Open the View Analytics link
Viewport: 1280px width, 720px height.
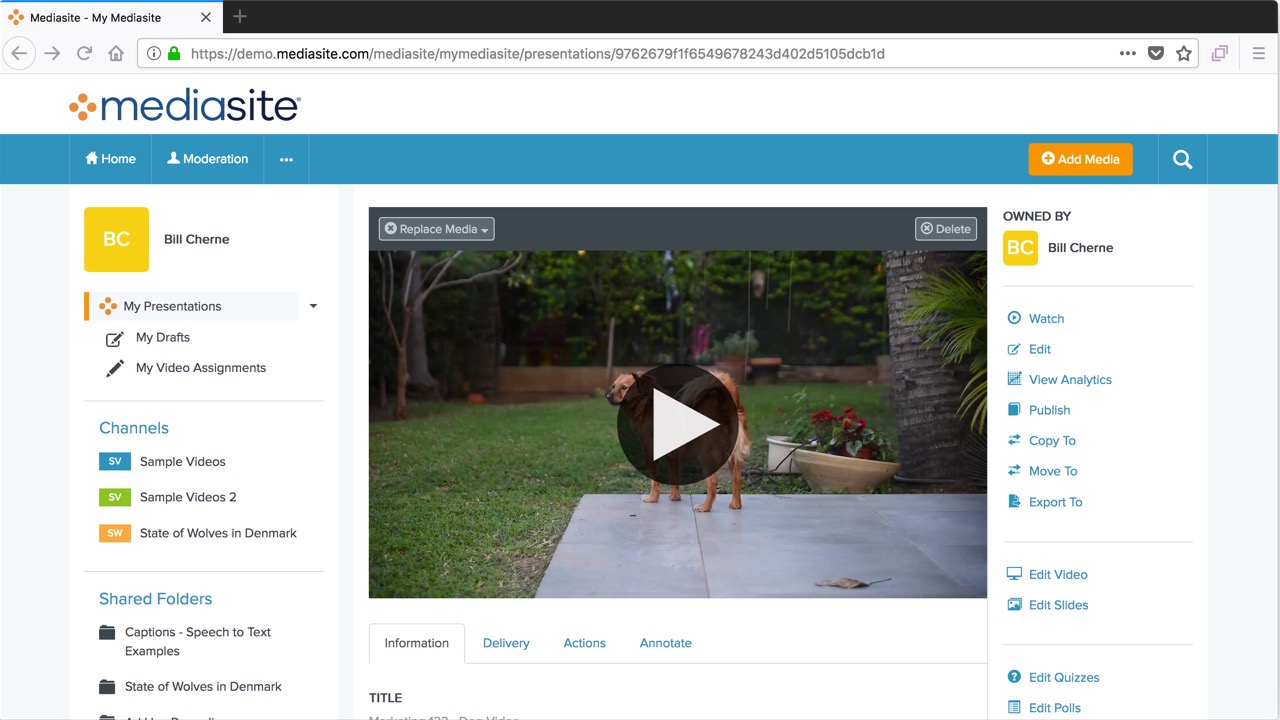coord(1070,379)
